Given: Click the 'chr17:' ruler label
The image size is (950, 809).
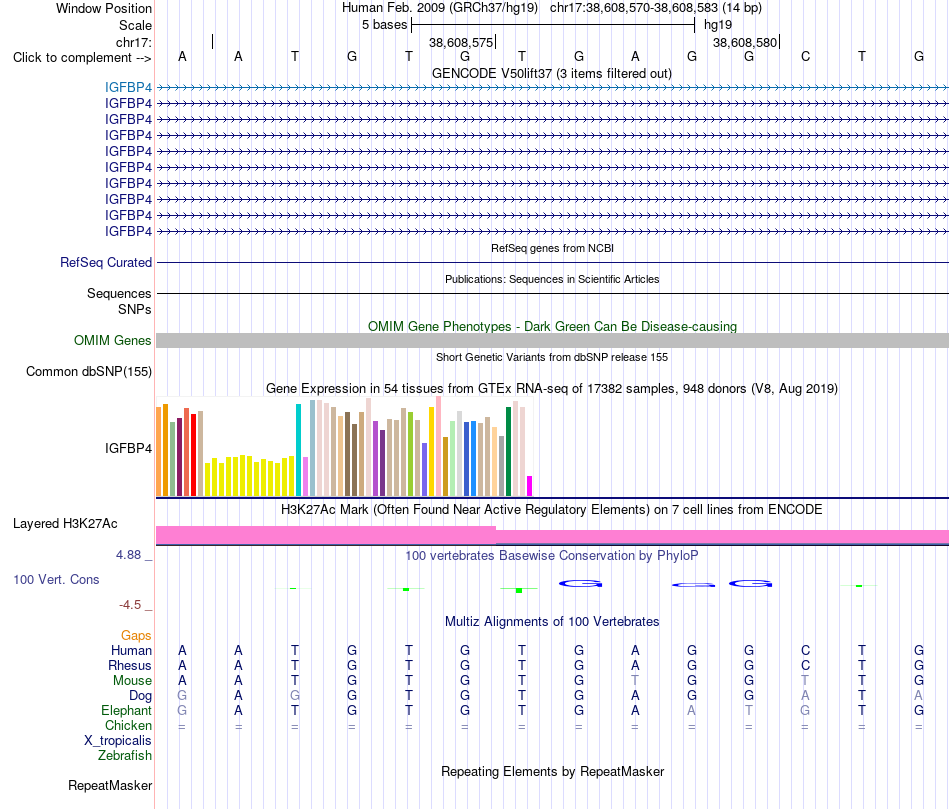Looking at the screenshot, I should coord(133,42).
